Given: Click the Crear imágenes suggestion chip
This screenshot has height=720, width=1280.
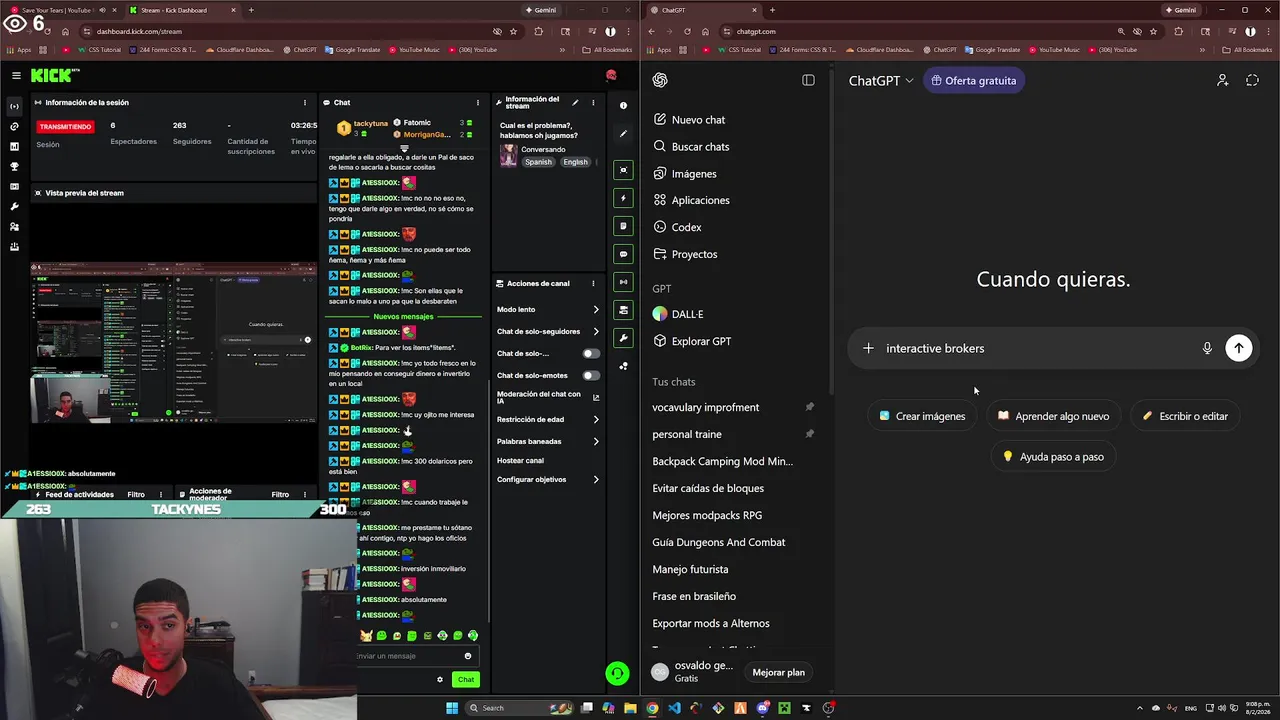Looking at the screenshot, I should coord(922,416).
